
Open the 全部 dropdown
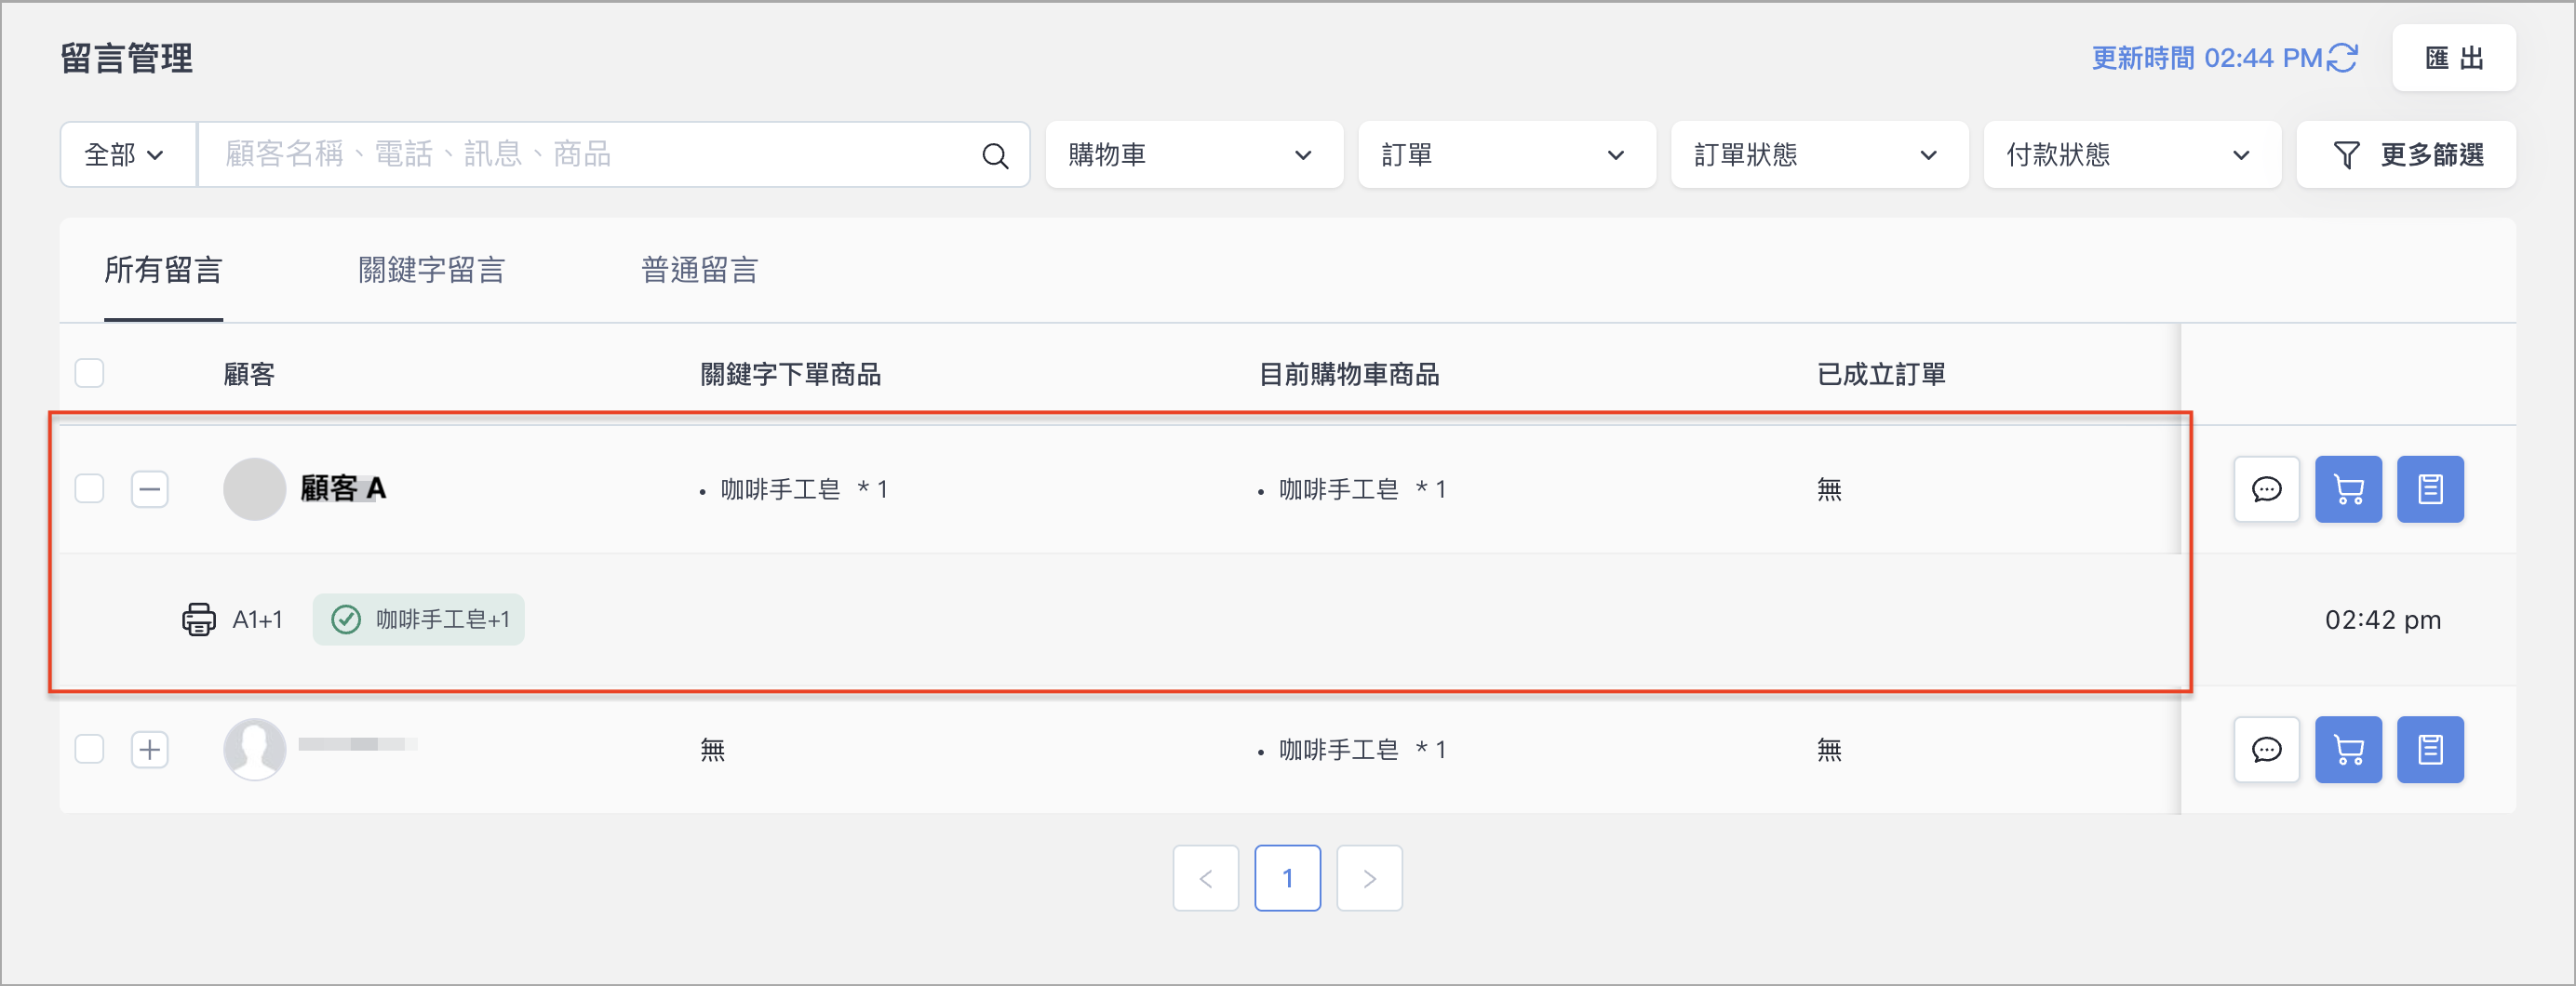click(127, 155)
